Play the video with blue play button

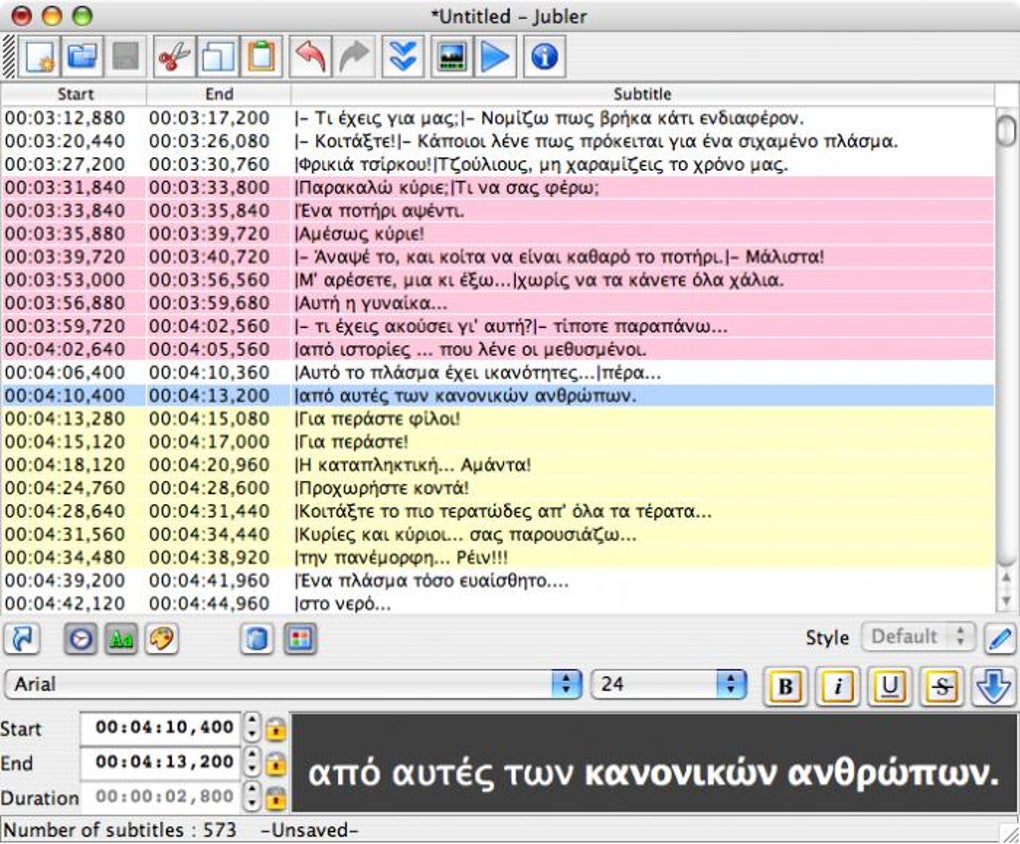[x=496, y=57]
